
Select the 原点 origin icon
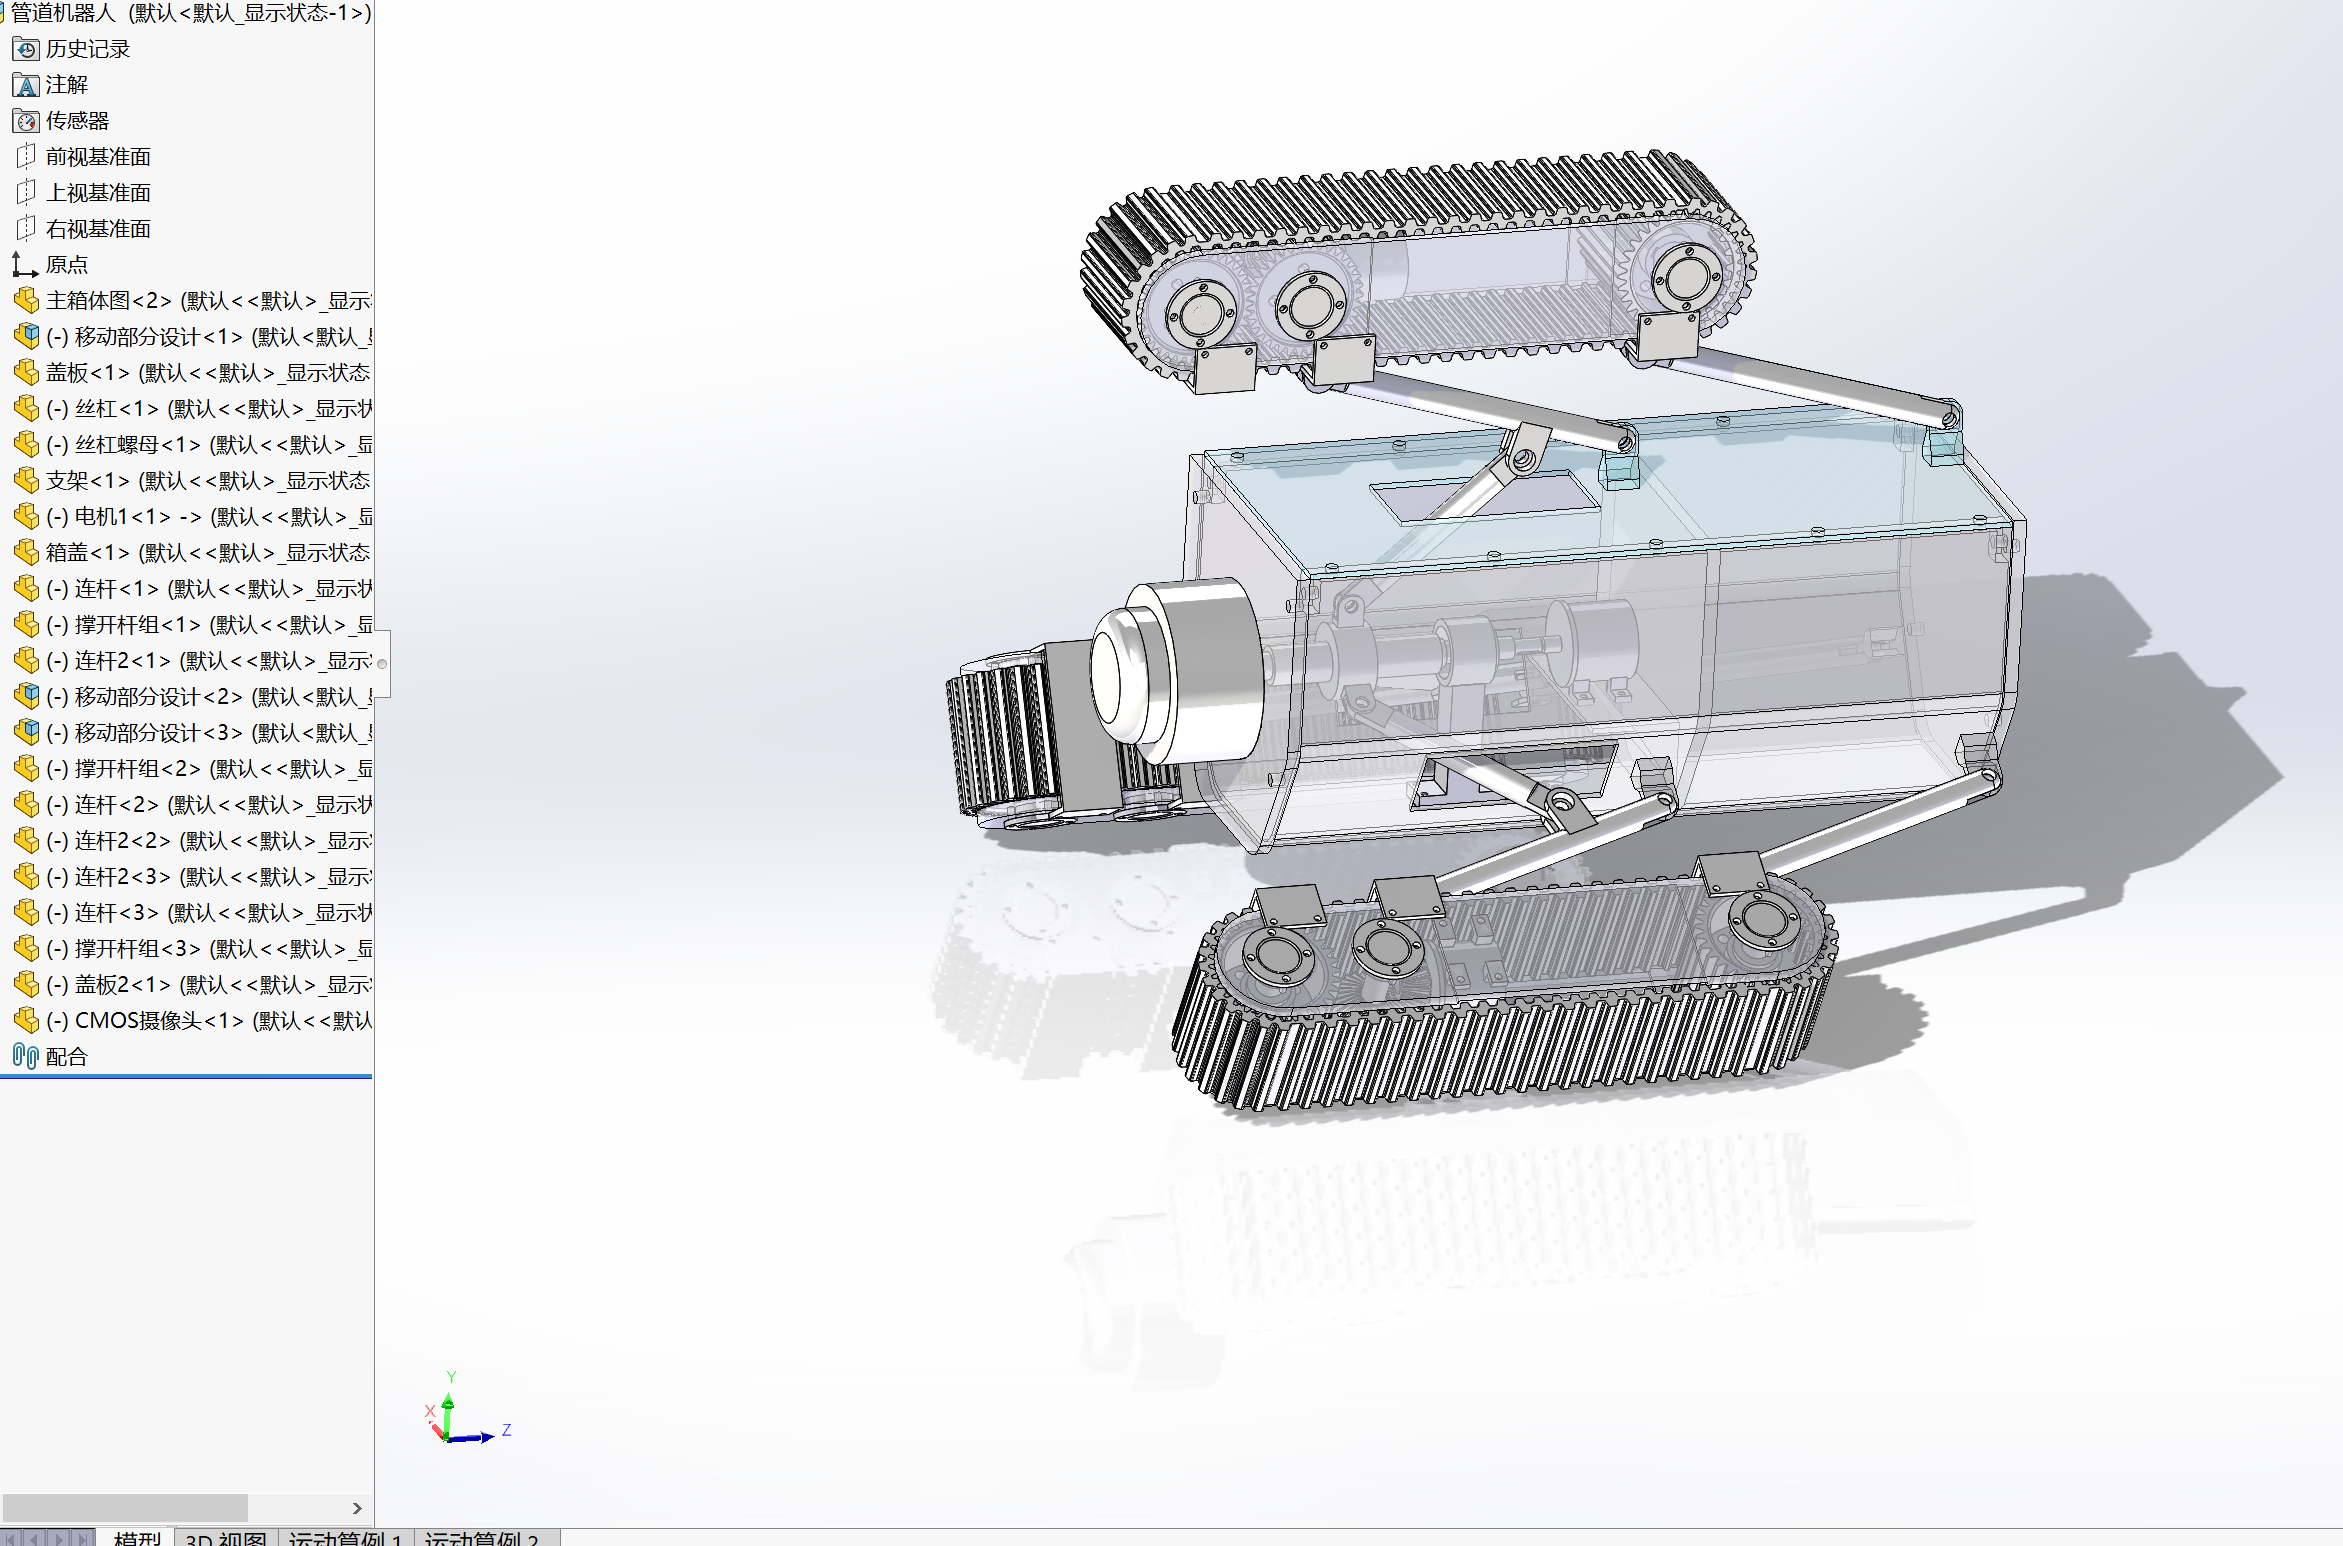point(26,265)
